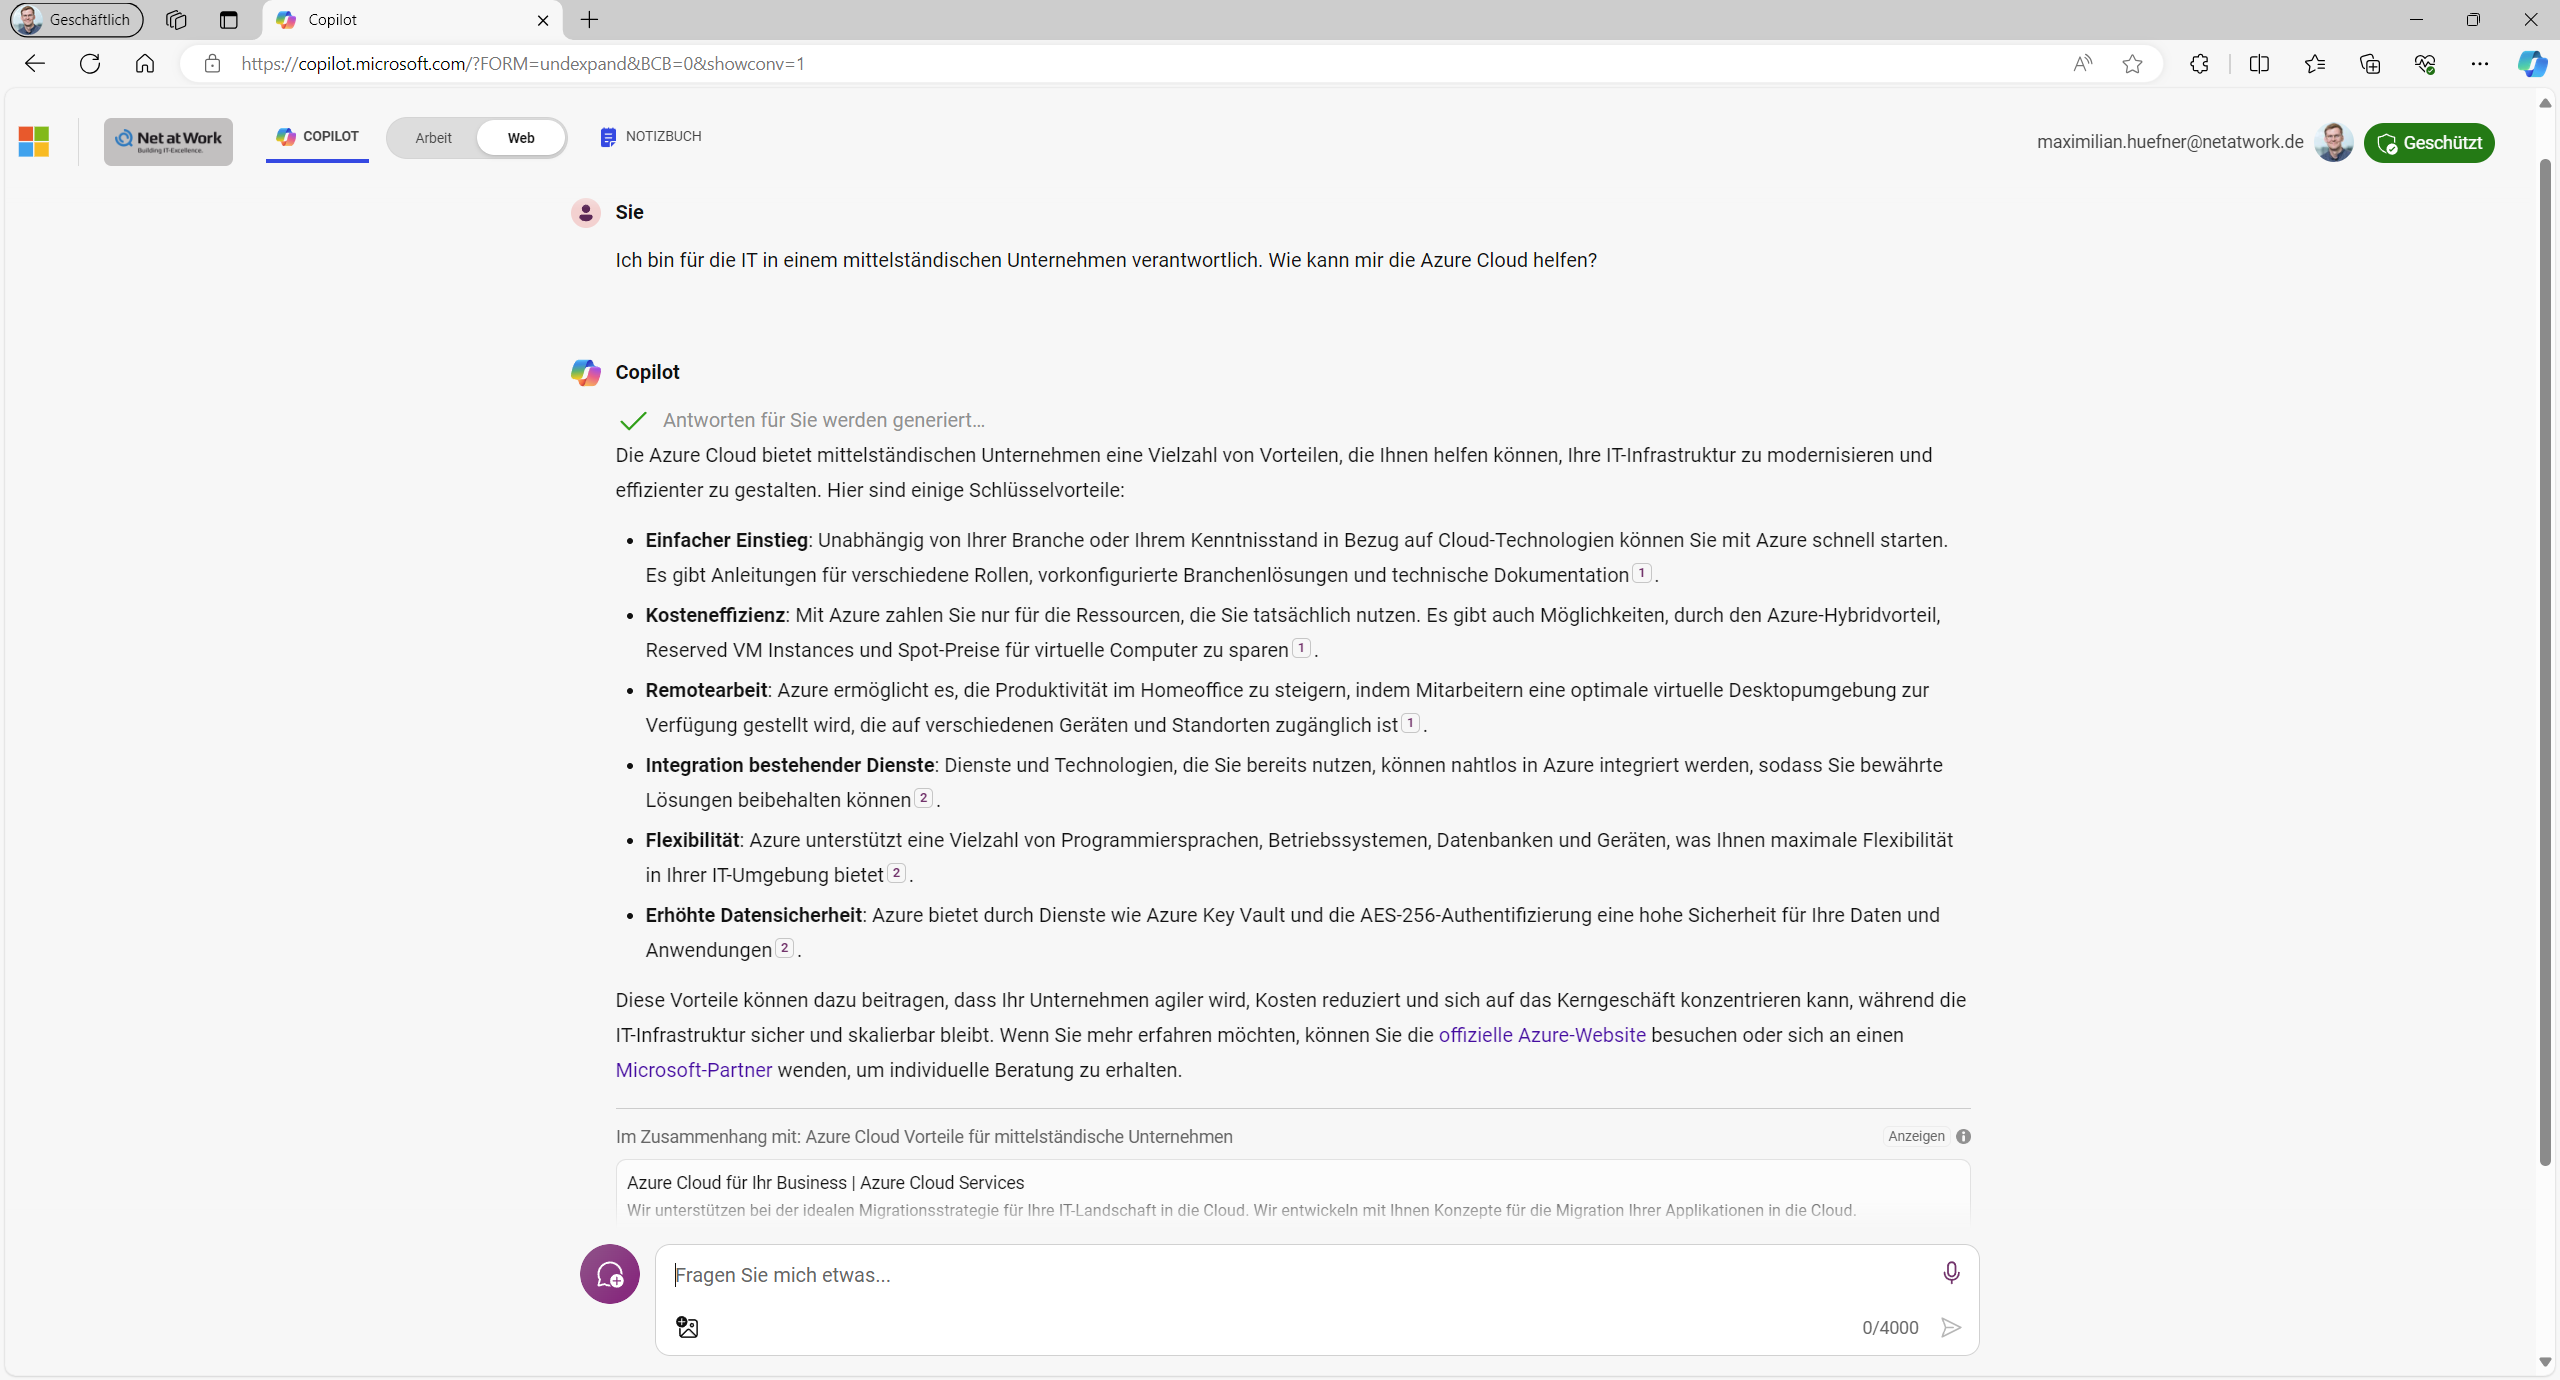Open the Favorites list

pos(2314,64)
